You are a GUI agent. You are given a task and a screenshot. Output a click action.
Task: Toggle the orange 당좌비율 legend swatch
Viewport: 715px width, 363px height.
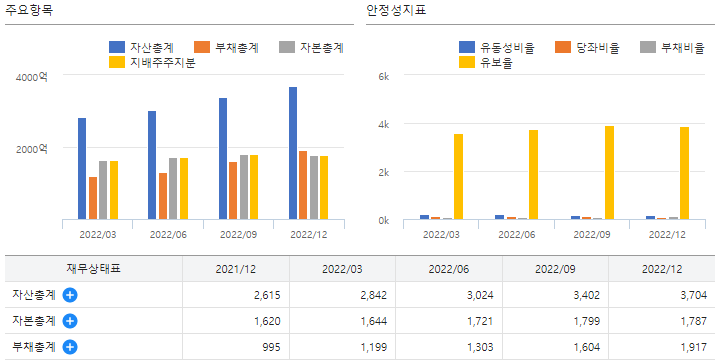click(x=563, y=47)
